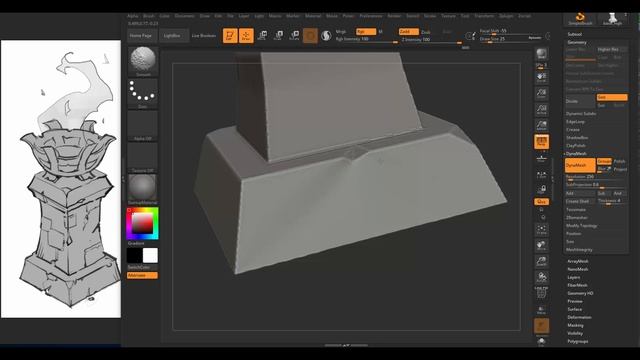Click the tool thumbnail beside SimpleBrush
Screen dimensions: 640x360
click(612, 18)
